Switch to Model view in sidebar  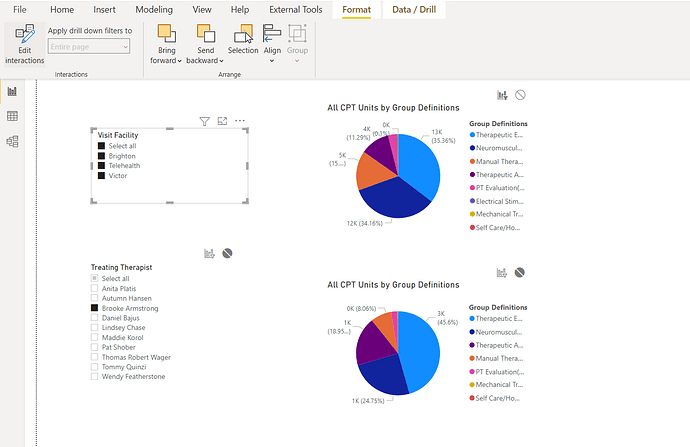12,142
